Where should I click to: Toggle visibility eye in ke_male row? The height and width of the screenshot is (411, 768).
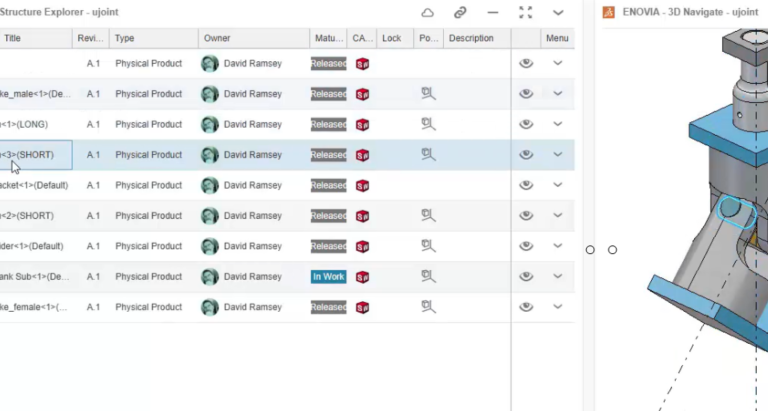[526, 94]
